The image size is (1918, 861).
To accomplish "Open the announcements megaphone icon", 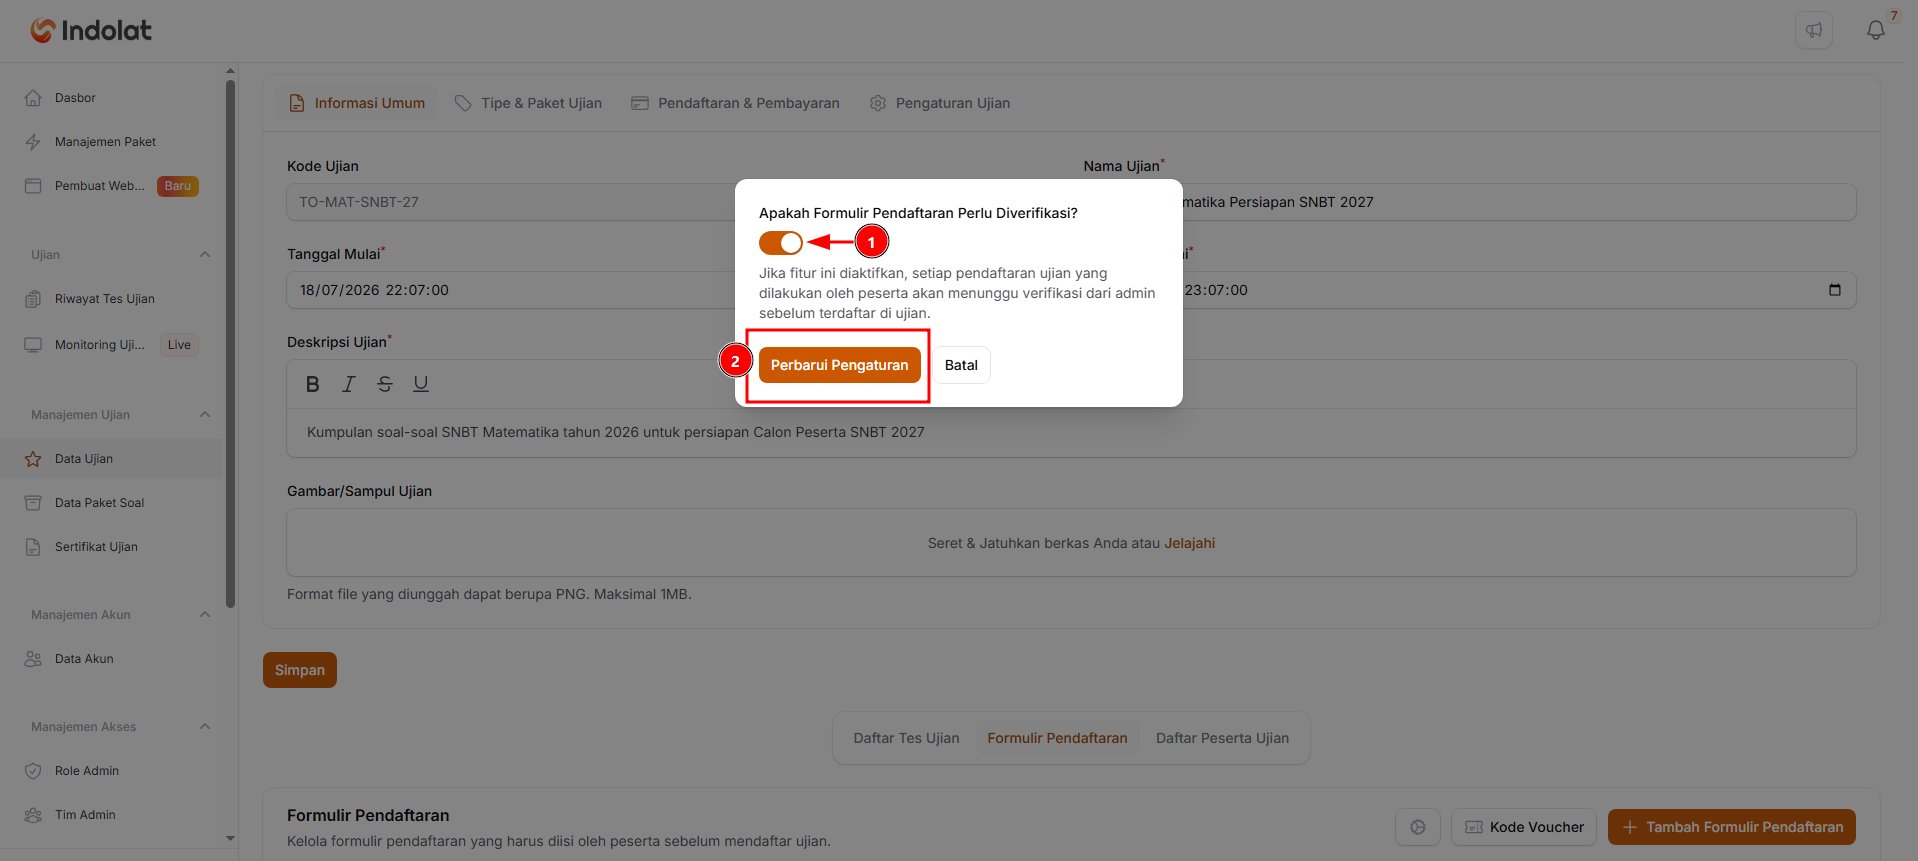I will coord(1813,30).
